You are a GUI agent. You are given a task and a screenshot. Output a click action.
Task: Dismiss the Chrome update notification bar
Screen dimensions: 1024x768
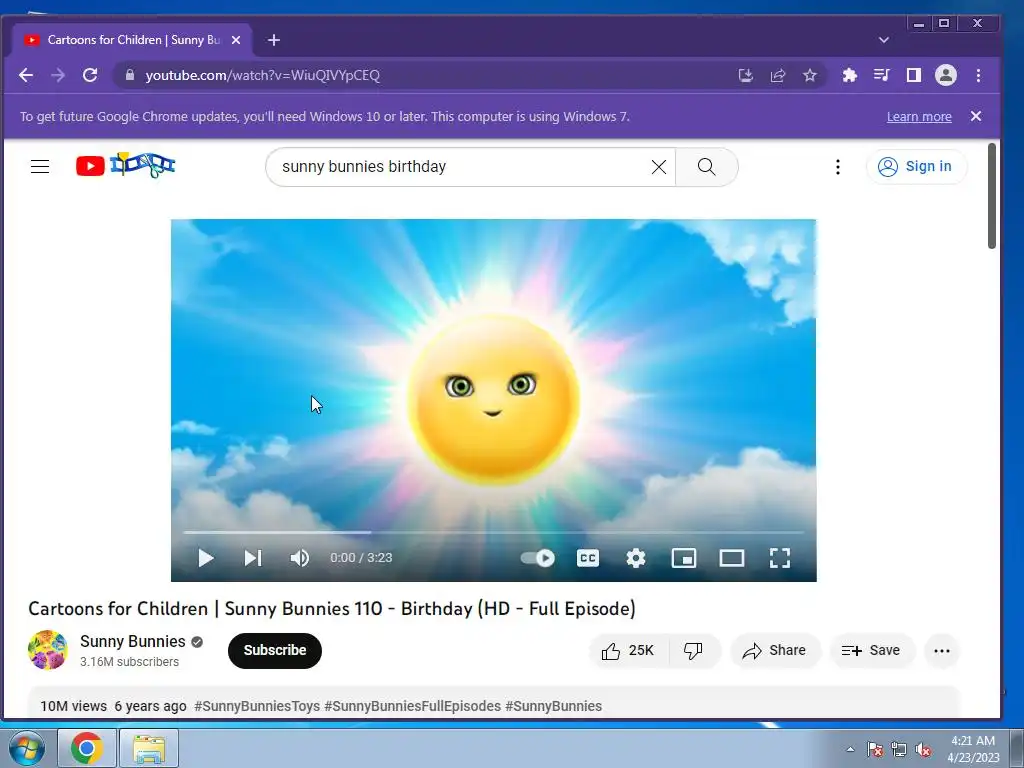[976, 116]
